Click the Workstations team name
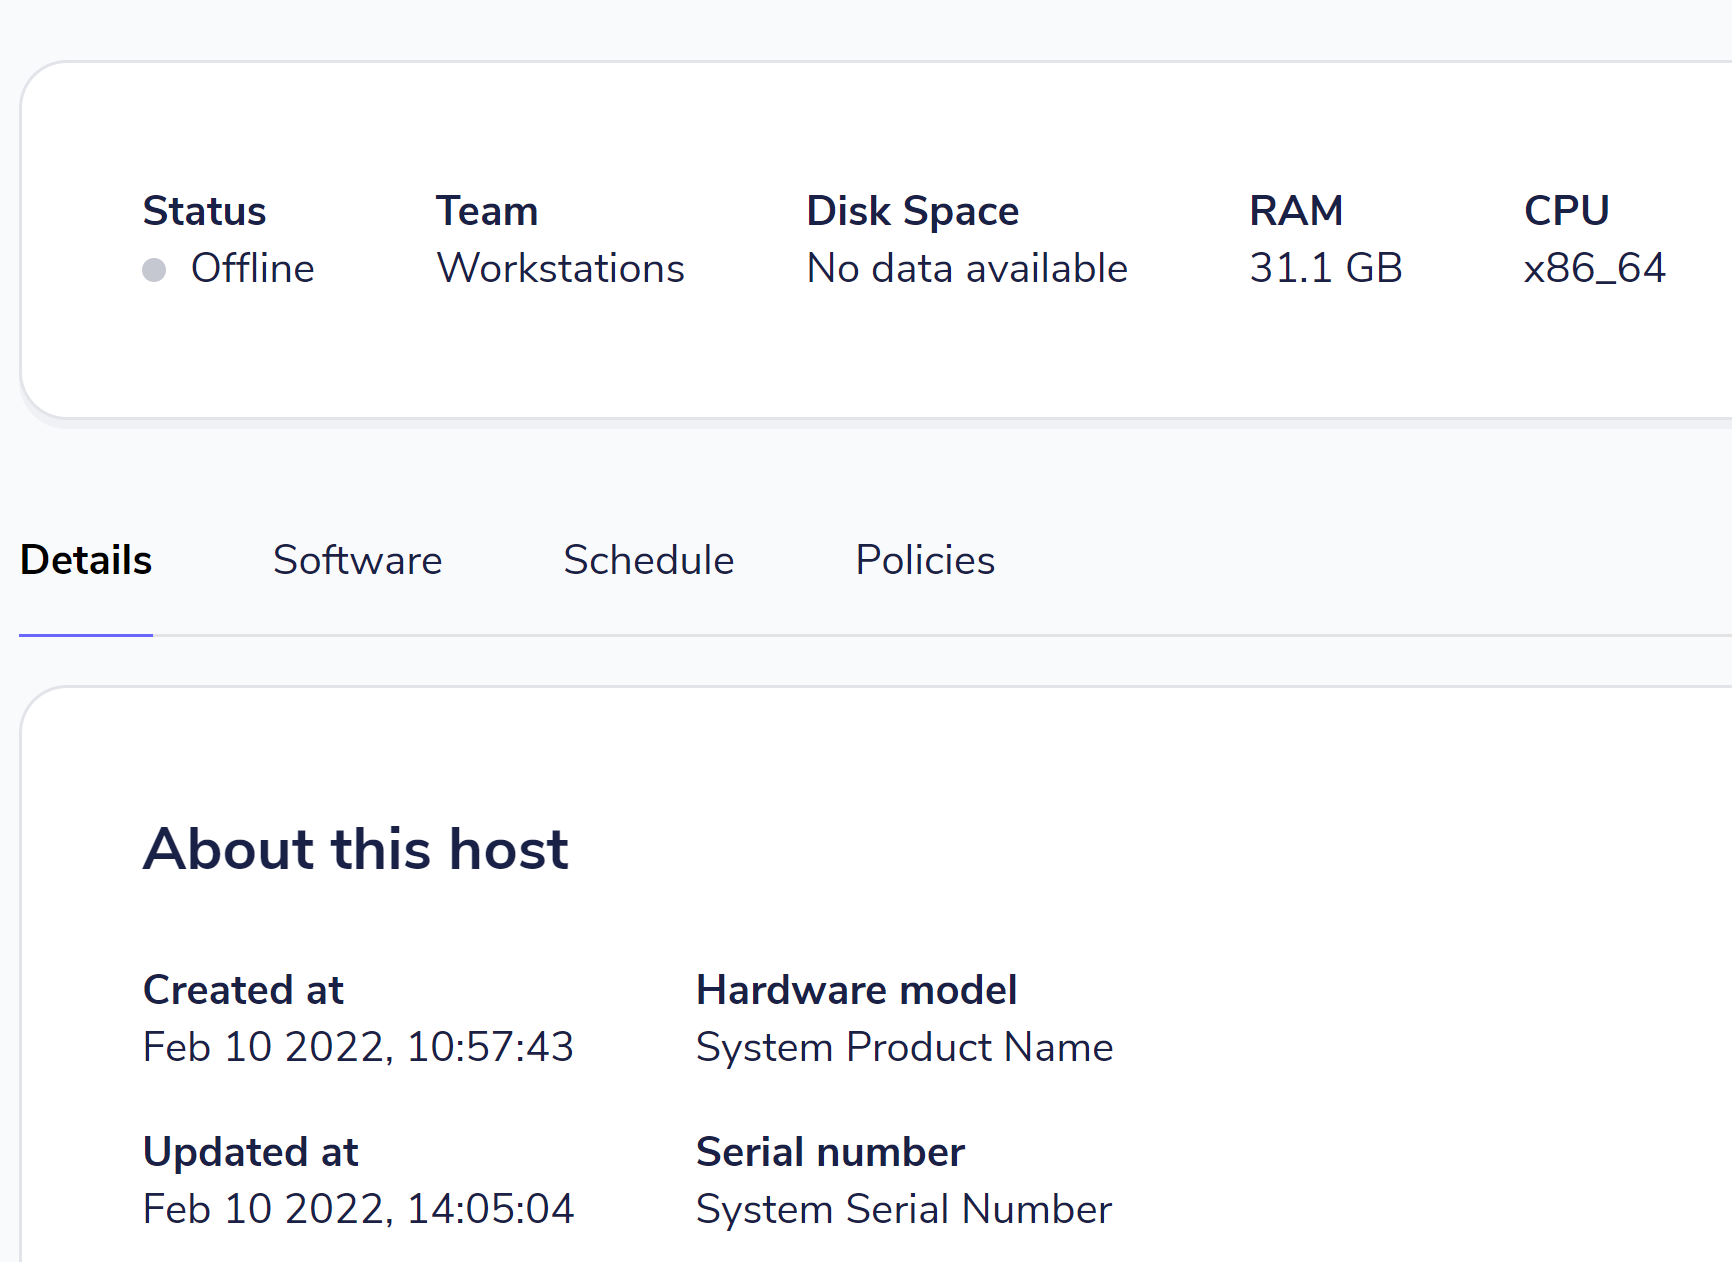Viewport: 1732px width, 1262px height. [x=560, y=269]
